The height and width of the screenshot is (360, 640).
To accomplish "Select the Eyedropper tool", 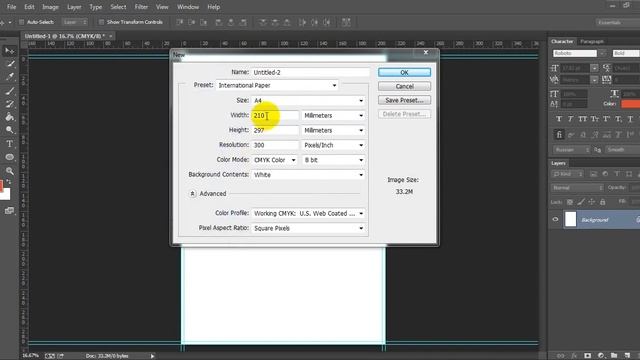I will tap(9, 77).
